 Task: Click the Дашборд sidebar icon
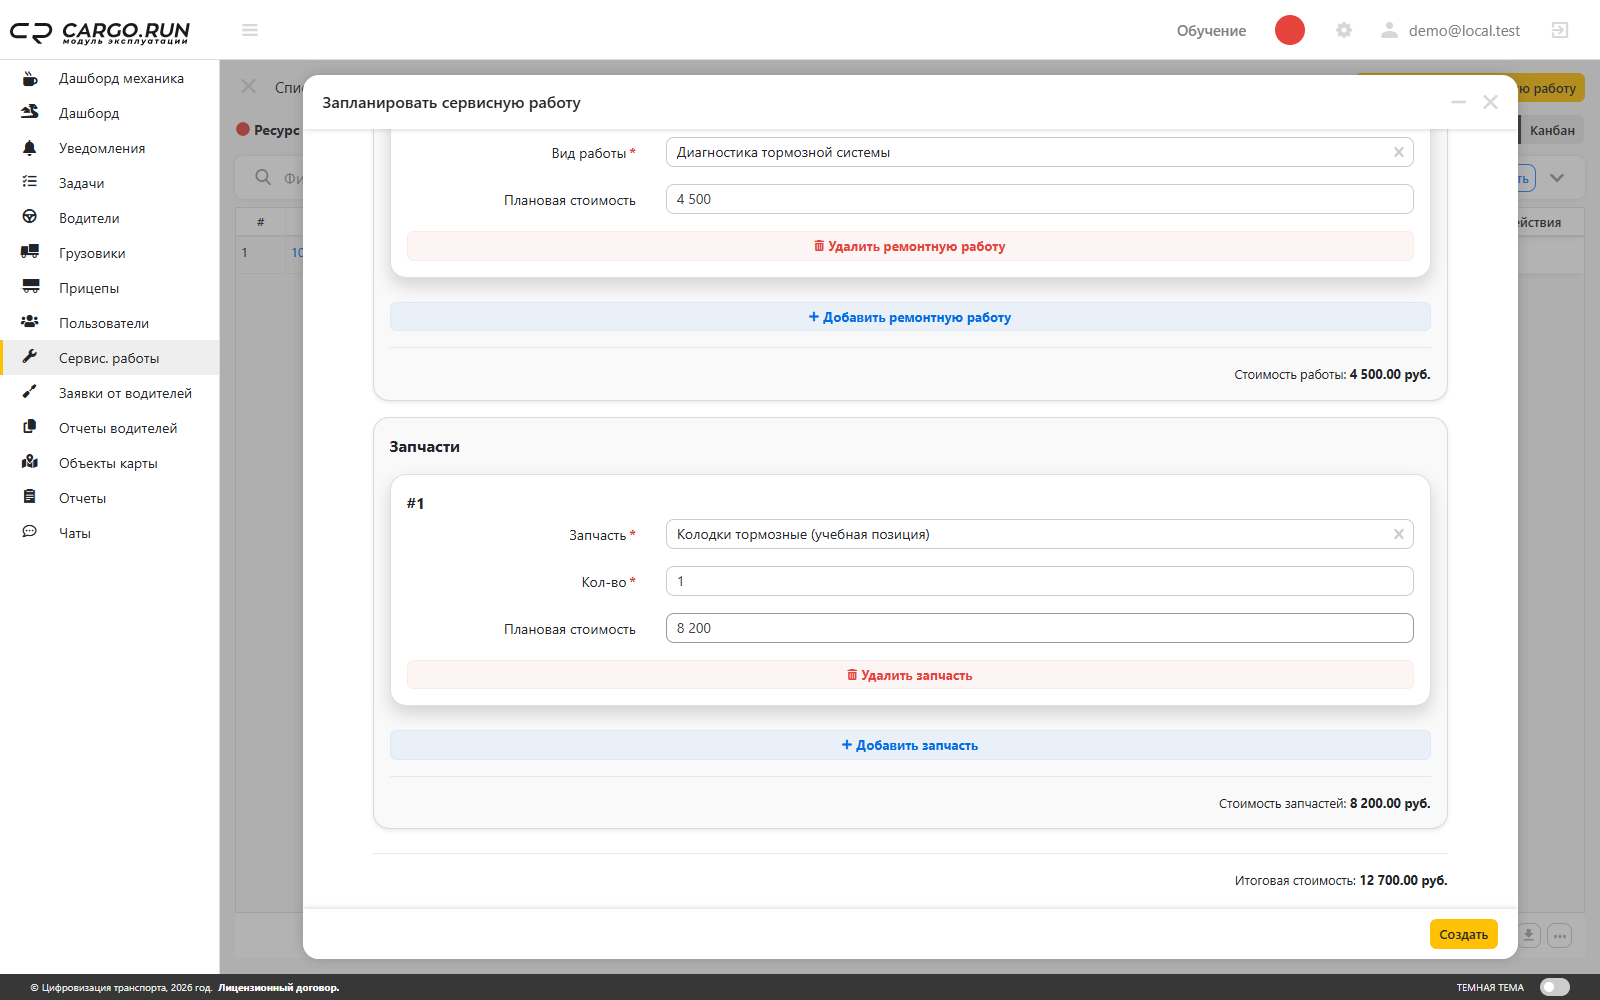point(30,113)
